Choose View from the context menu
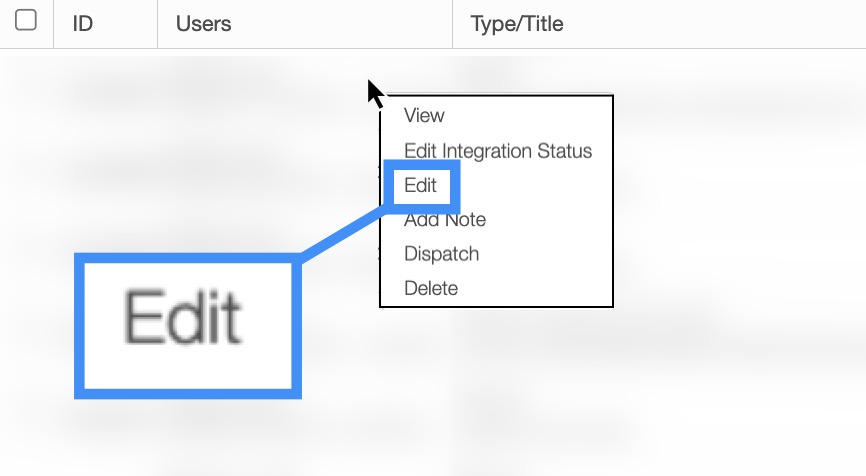866x476 pixels. click(x=424, y=116)
